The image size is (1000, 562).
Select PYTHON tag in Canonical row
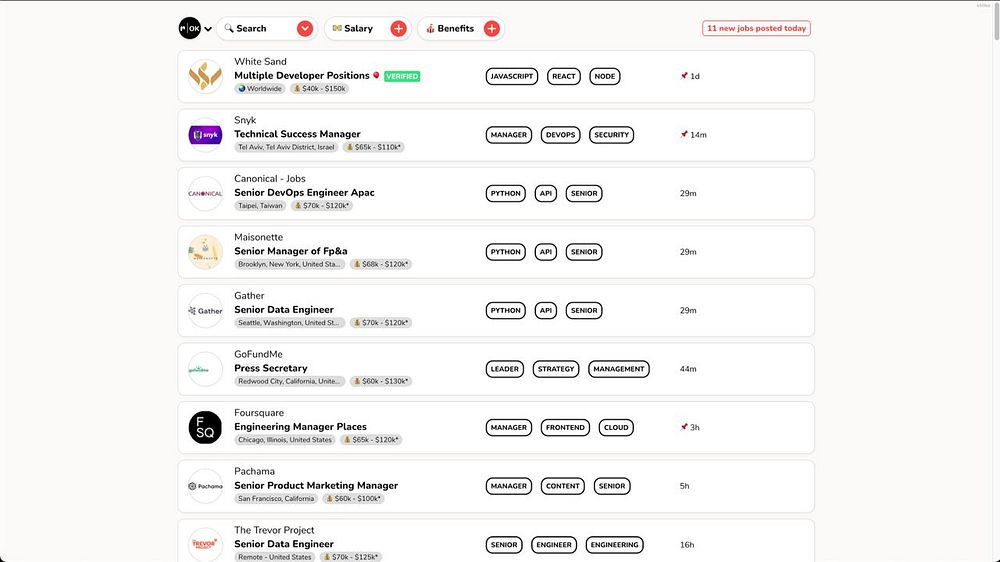pos(506,193)
